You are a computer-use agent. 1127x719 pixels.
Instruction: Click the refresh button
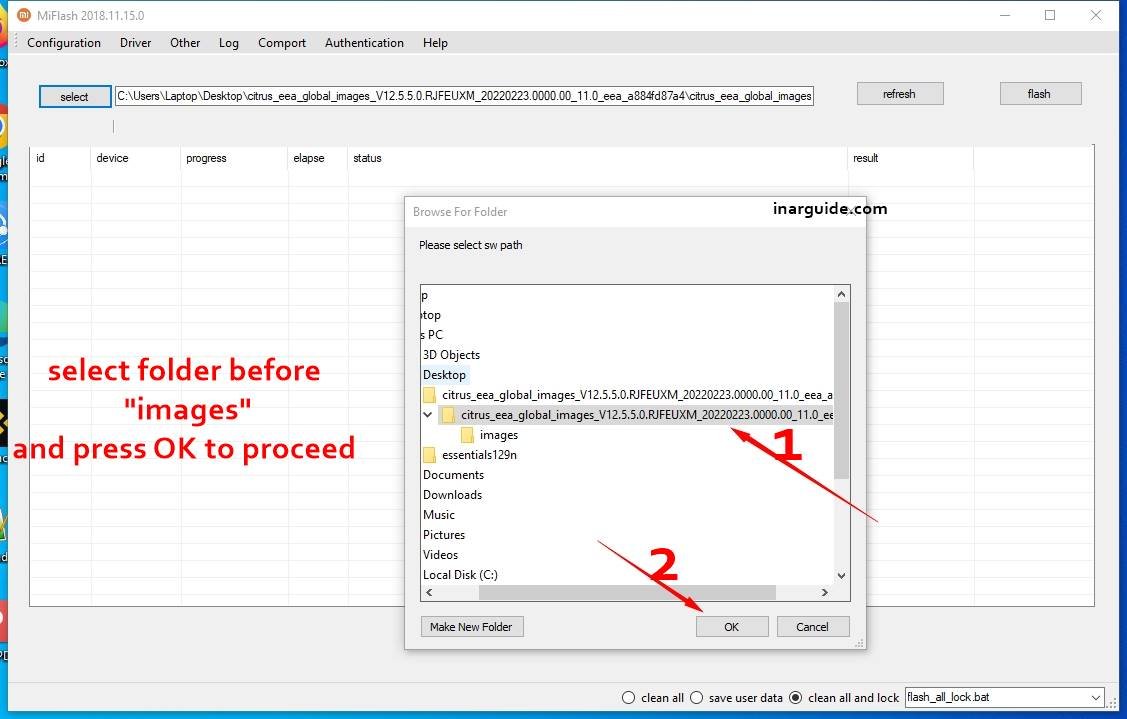click(x=900, y=94)
